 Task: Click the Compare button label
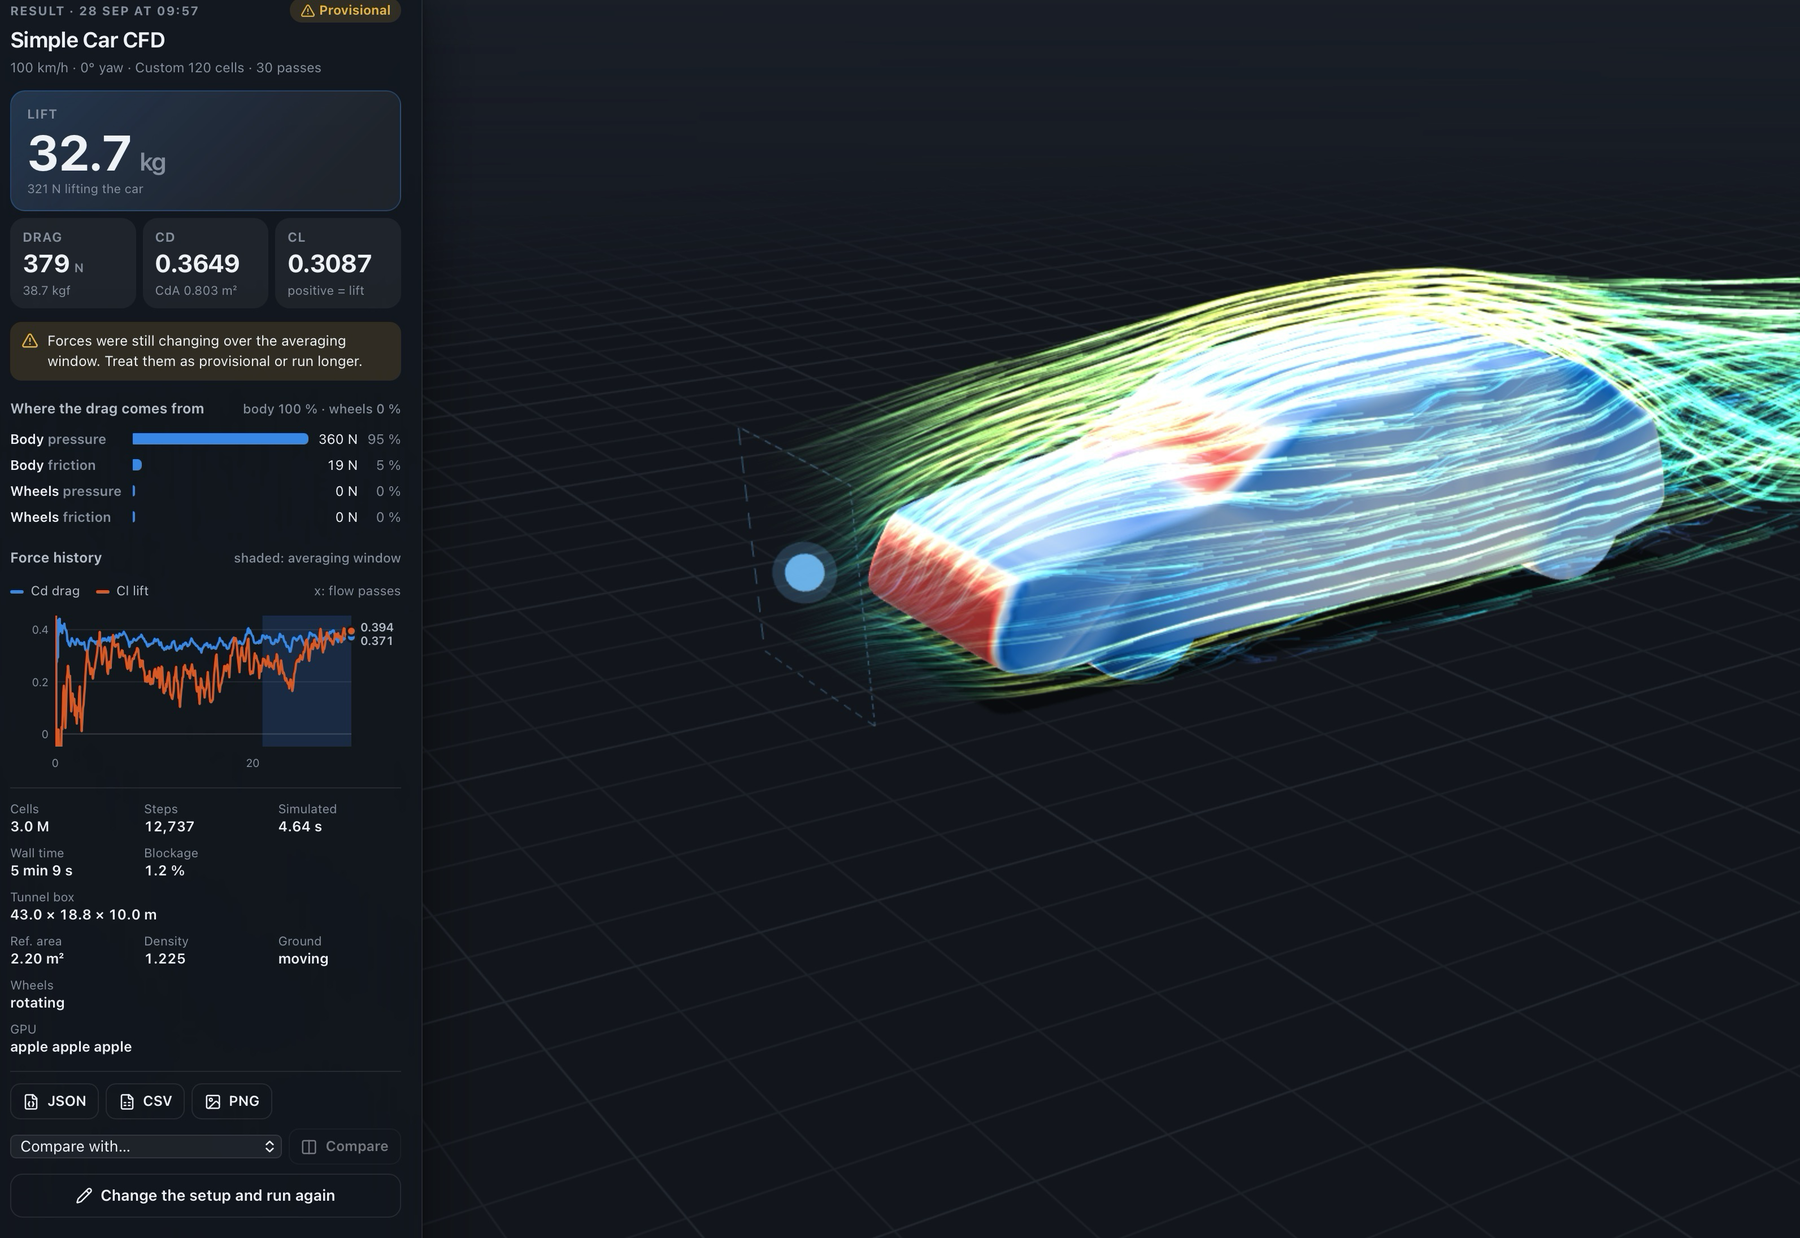tap(357, 1146)
